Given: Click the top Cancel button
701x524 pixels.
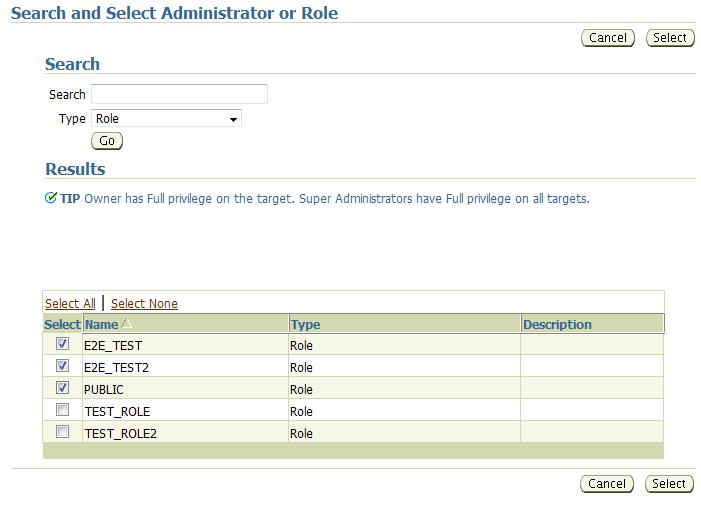Looking at the screenshot, I should pos(608,38).
